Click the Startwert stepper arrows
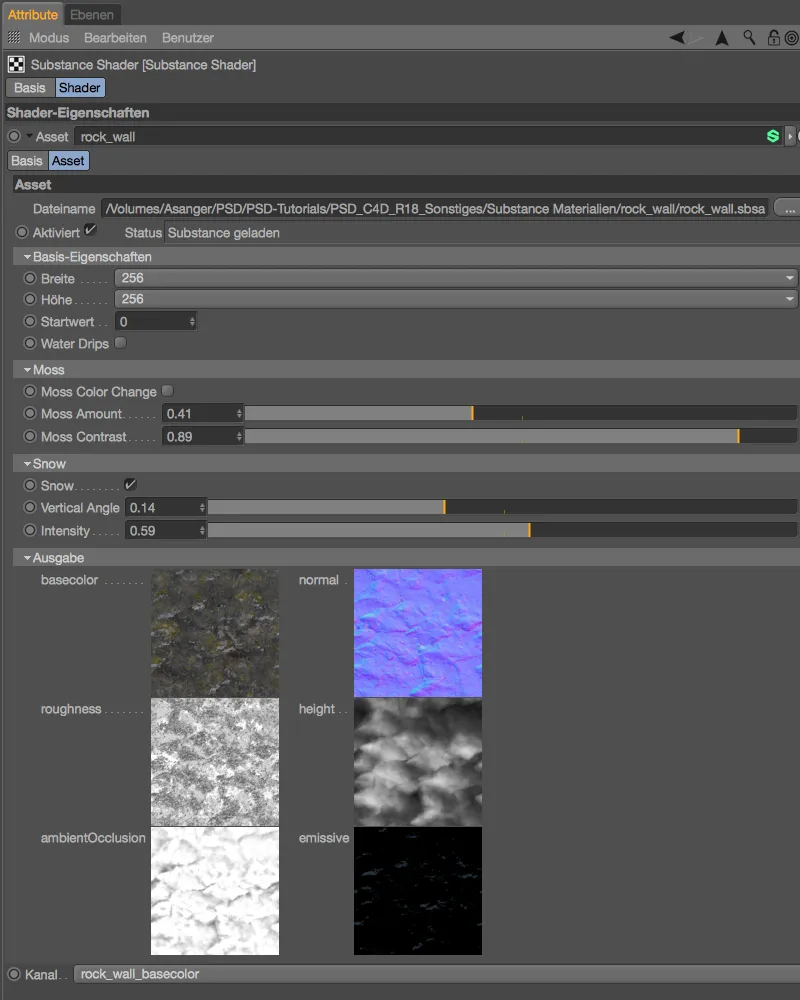This screenshot has height=1000, width=800. (192, 321)
